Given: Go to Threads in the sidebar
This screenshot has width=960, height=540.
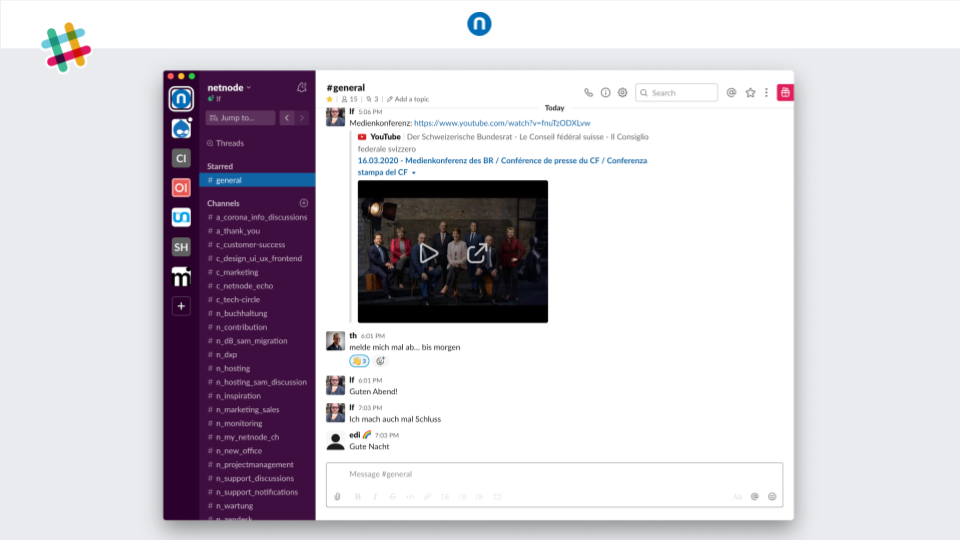Looking at the screenshot, I should pos(229,143).
